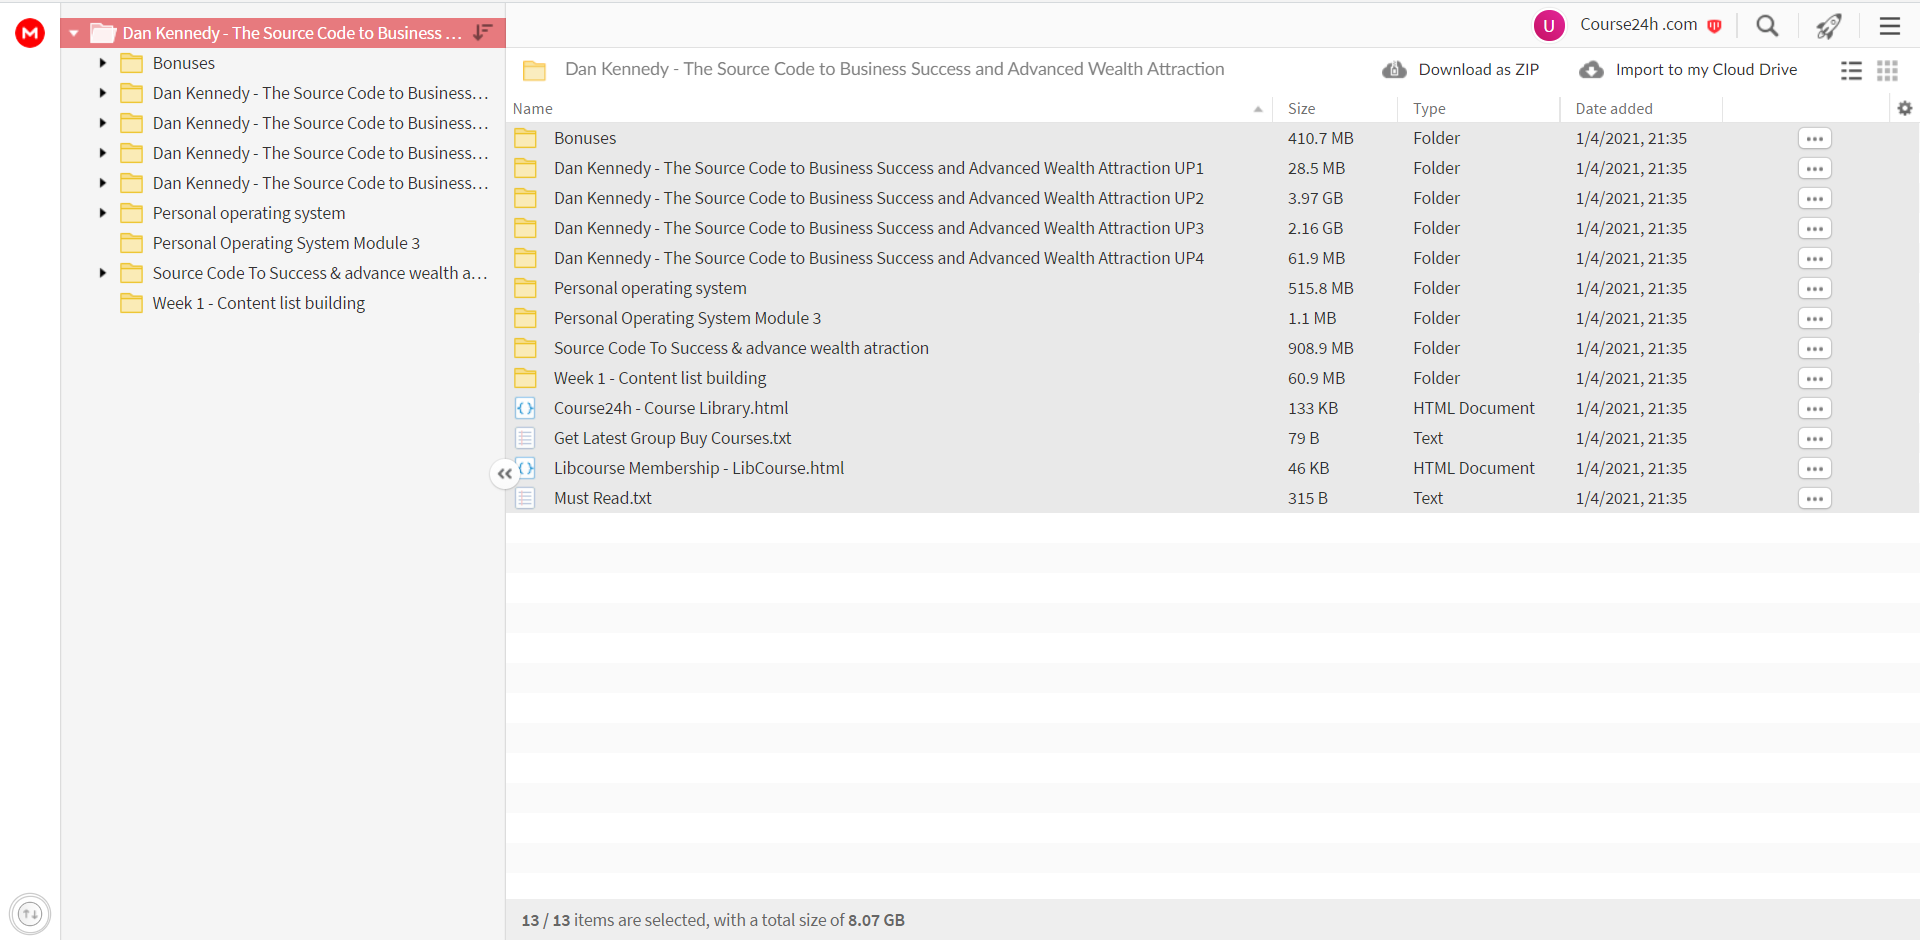Viewport: 1920px width, 940px height.
Task: Select Personal Operating System Module 3 in tree
Action: [x=286, y=243]
